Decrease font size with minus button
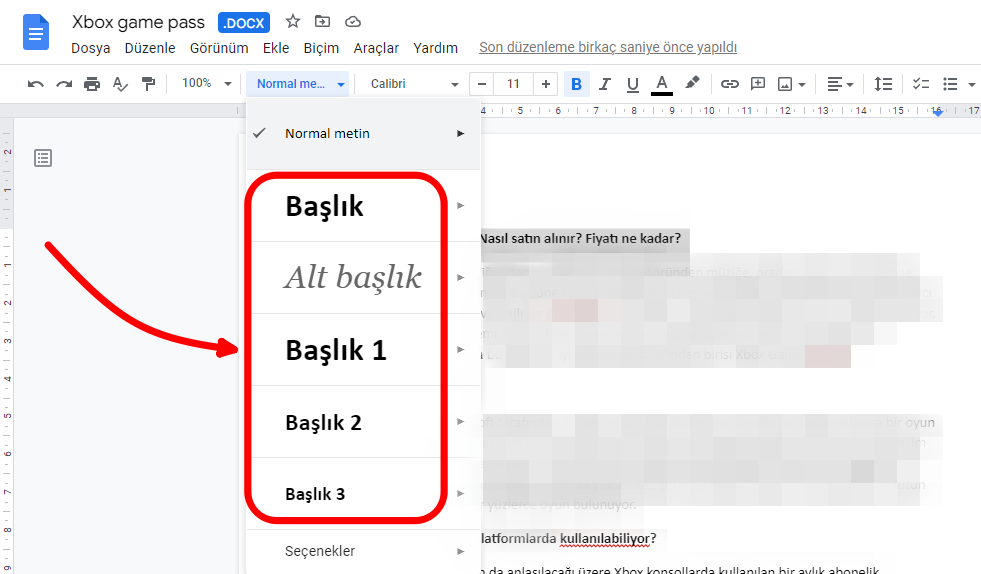Screen dimensions: 981x574 (481, 84)
